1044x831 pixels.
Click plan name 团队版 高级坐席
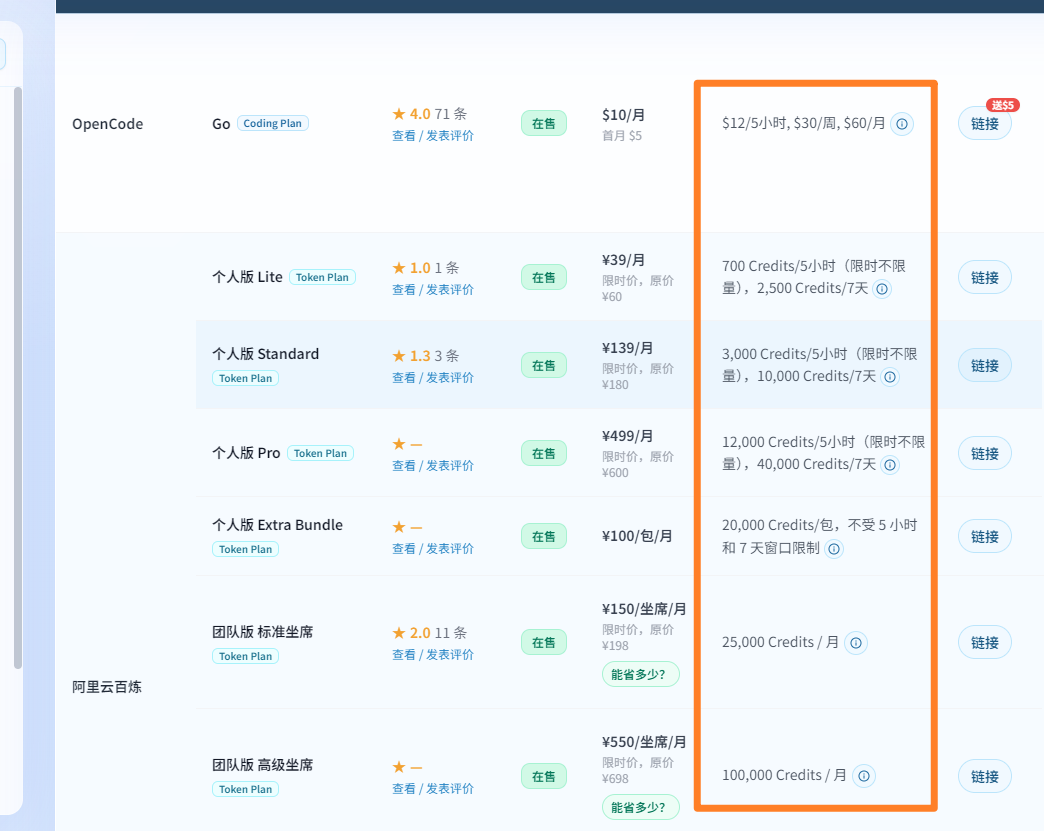coord(262,765)
